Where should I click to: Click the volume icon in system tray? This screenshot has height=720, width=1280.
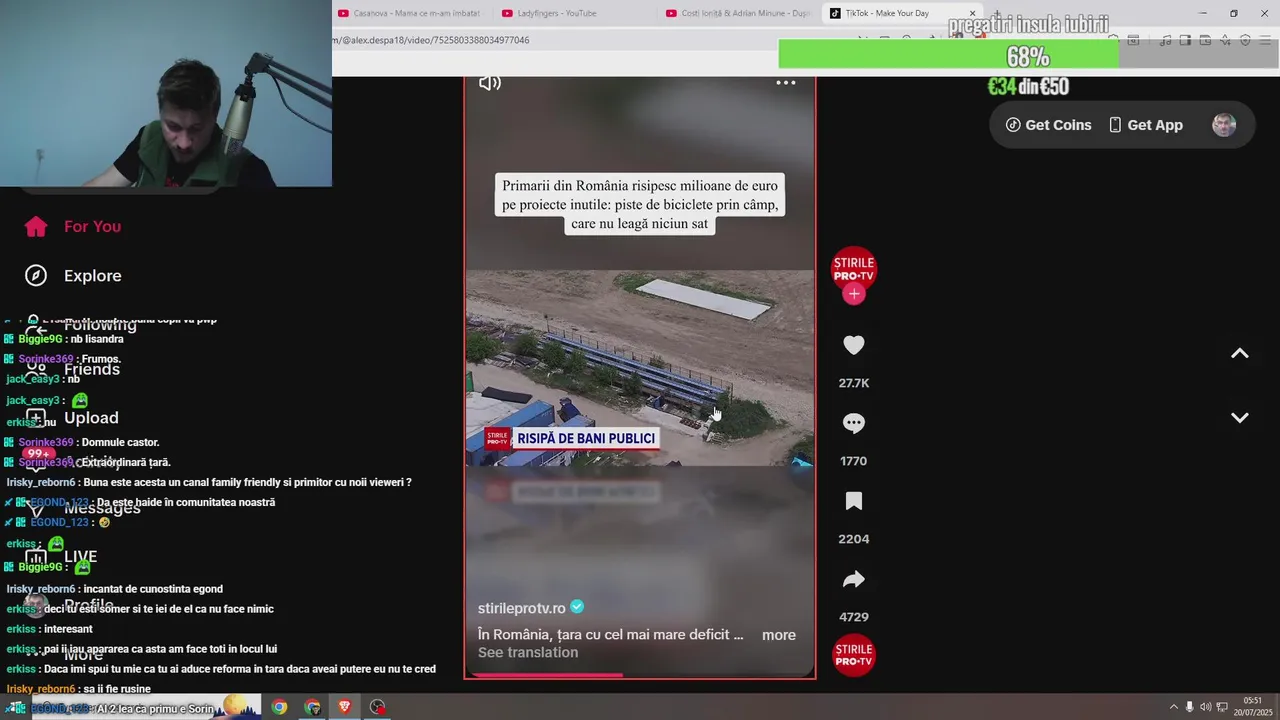[x=1205, y=707]
